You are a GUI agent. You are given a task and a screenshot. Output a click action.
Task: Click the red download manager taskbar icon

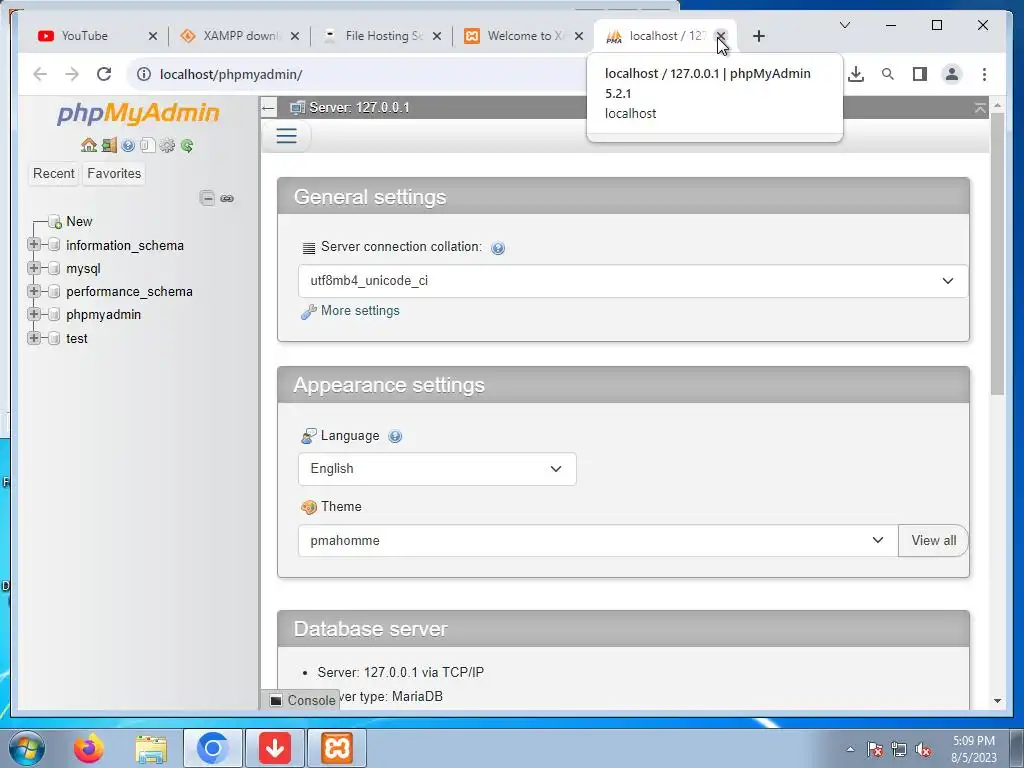(x=275, y=748)
